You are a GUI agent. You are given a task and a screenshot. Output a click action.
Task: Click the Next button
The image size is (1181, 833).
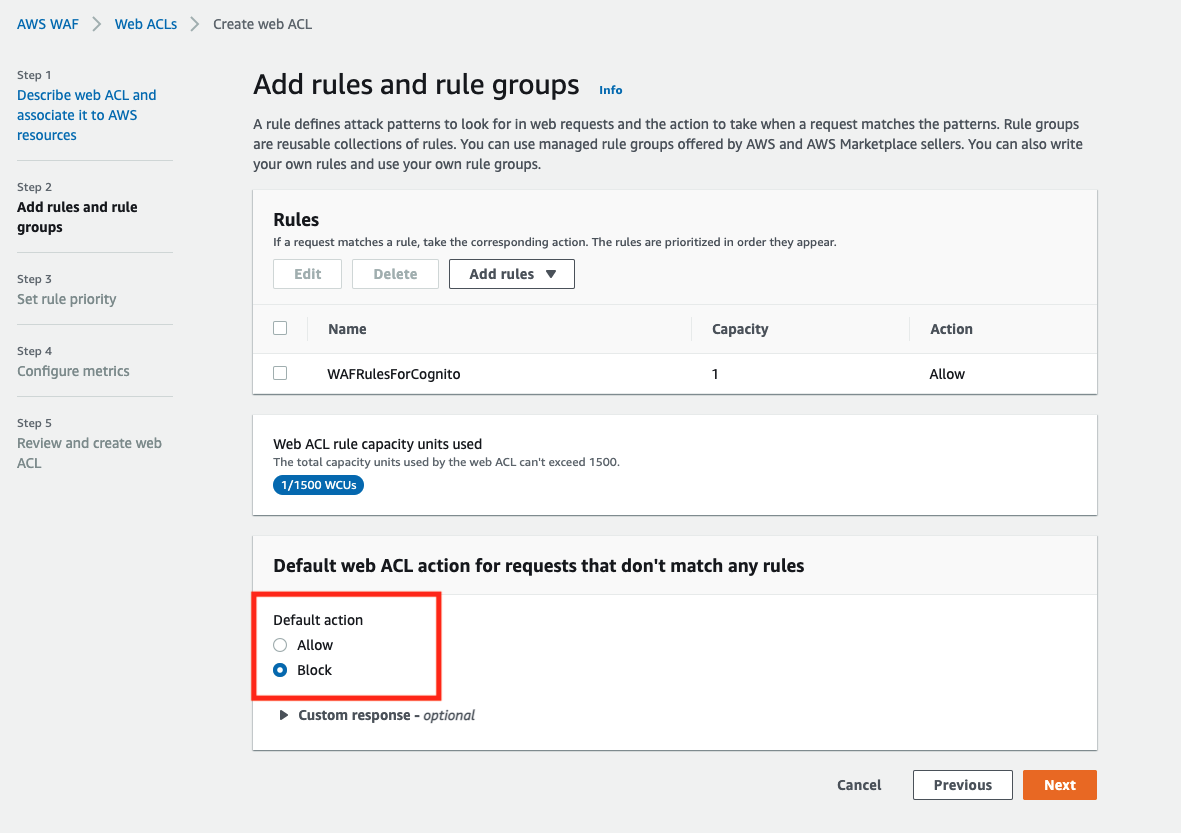click(1059, 785)
